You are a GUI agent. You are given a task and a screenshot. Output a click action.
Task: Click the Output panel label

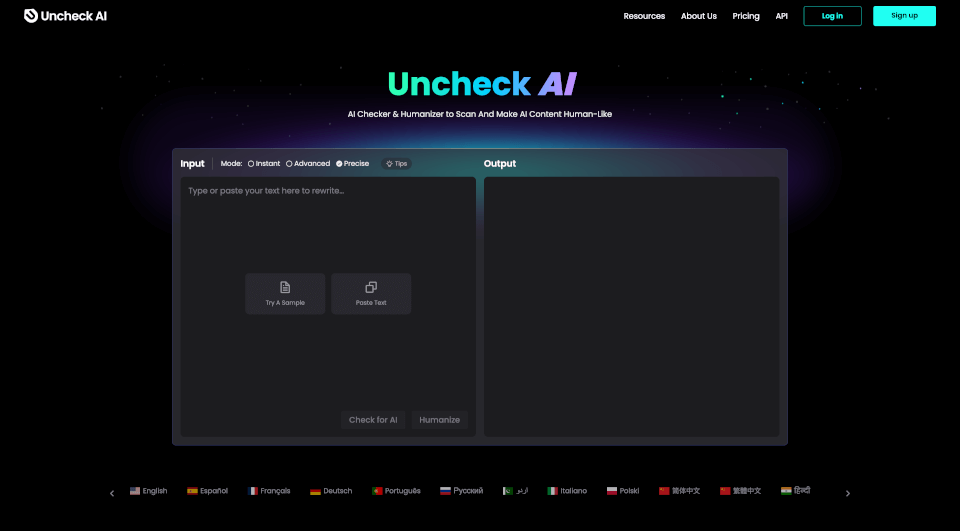click(x=500, y=164)
